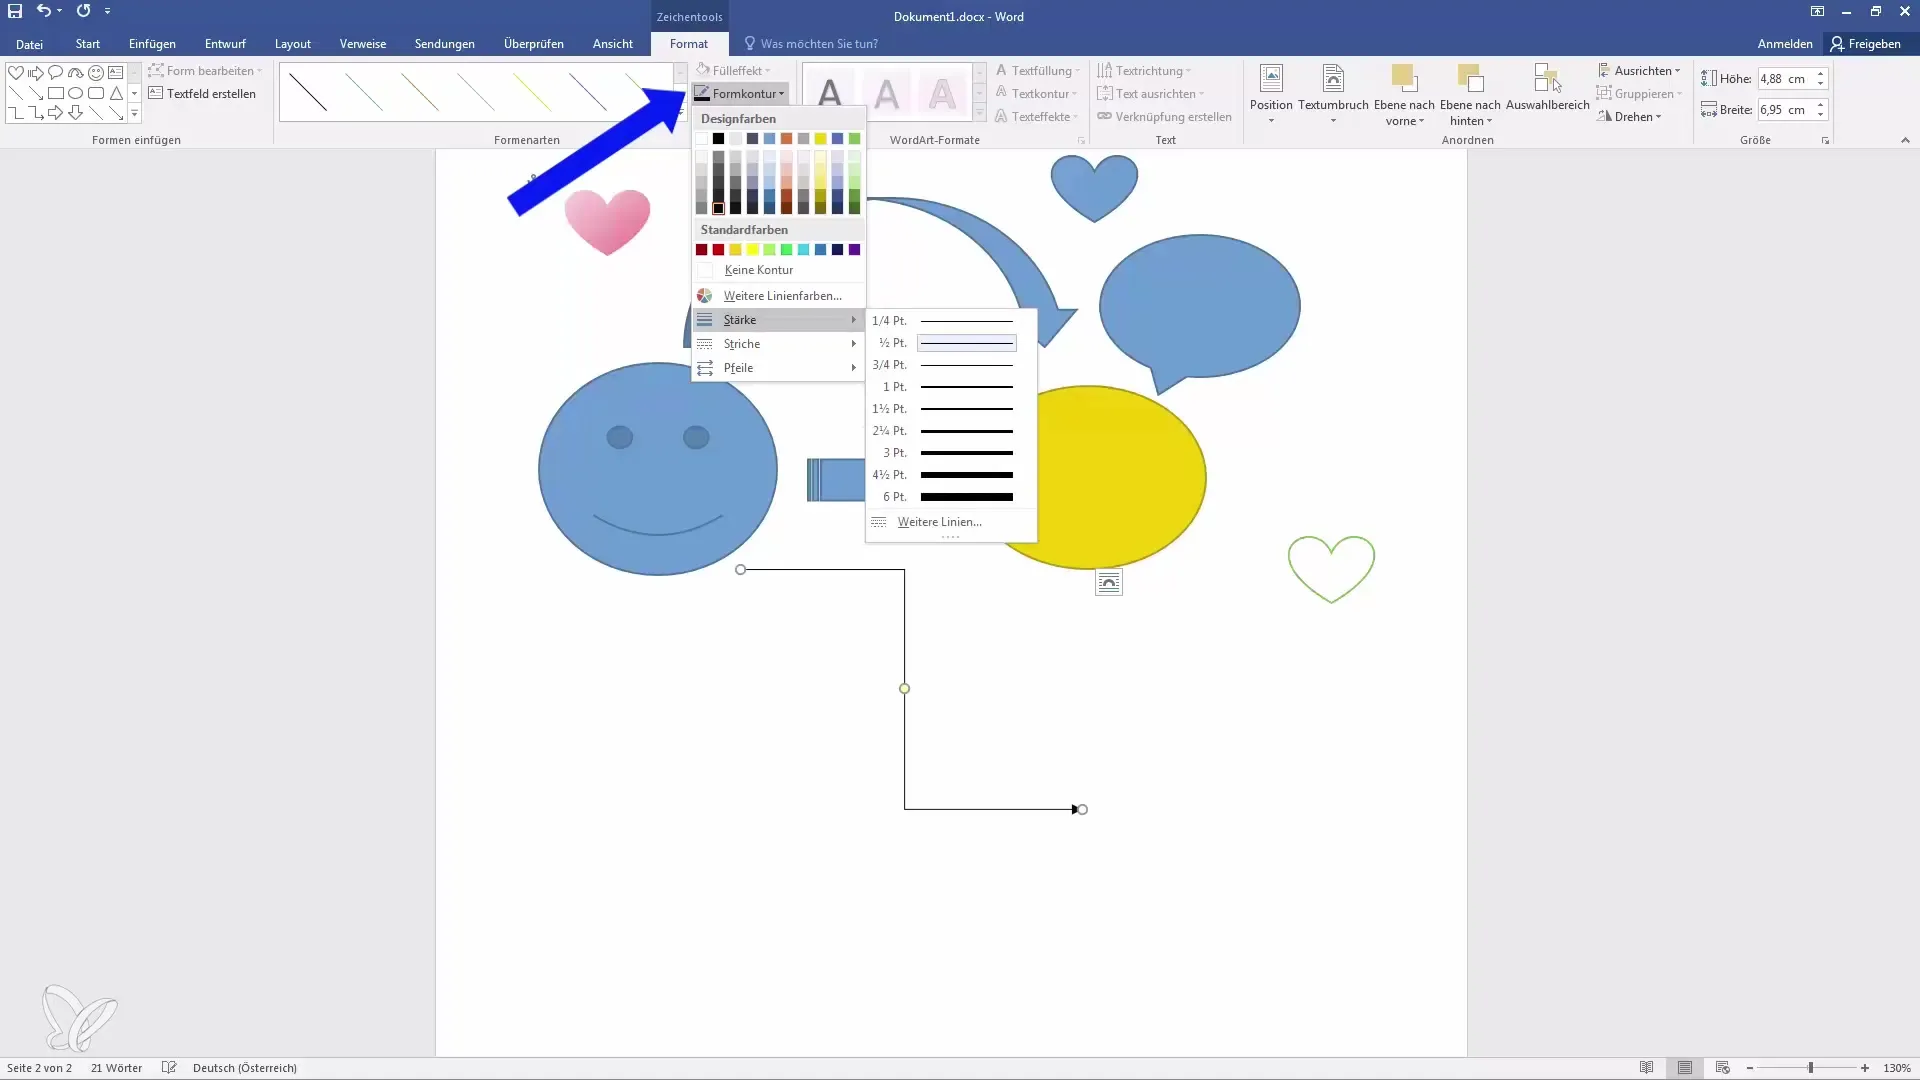Screen dimensions: 1920x1080
Task: Open proofing errors icon in status bar
Action: (169, 1068)
